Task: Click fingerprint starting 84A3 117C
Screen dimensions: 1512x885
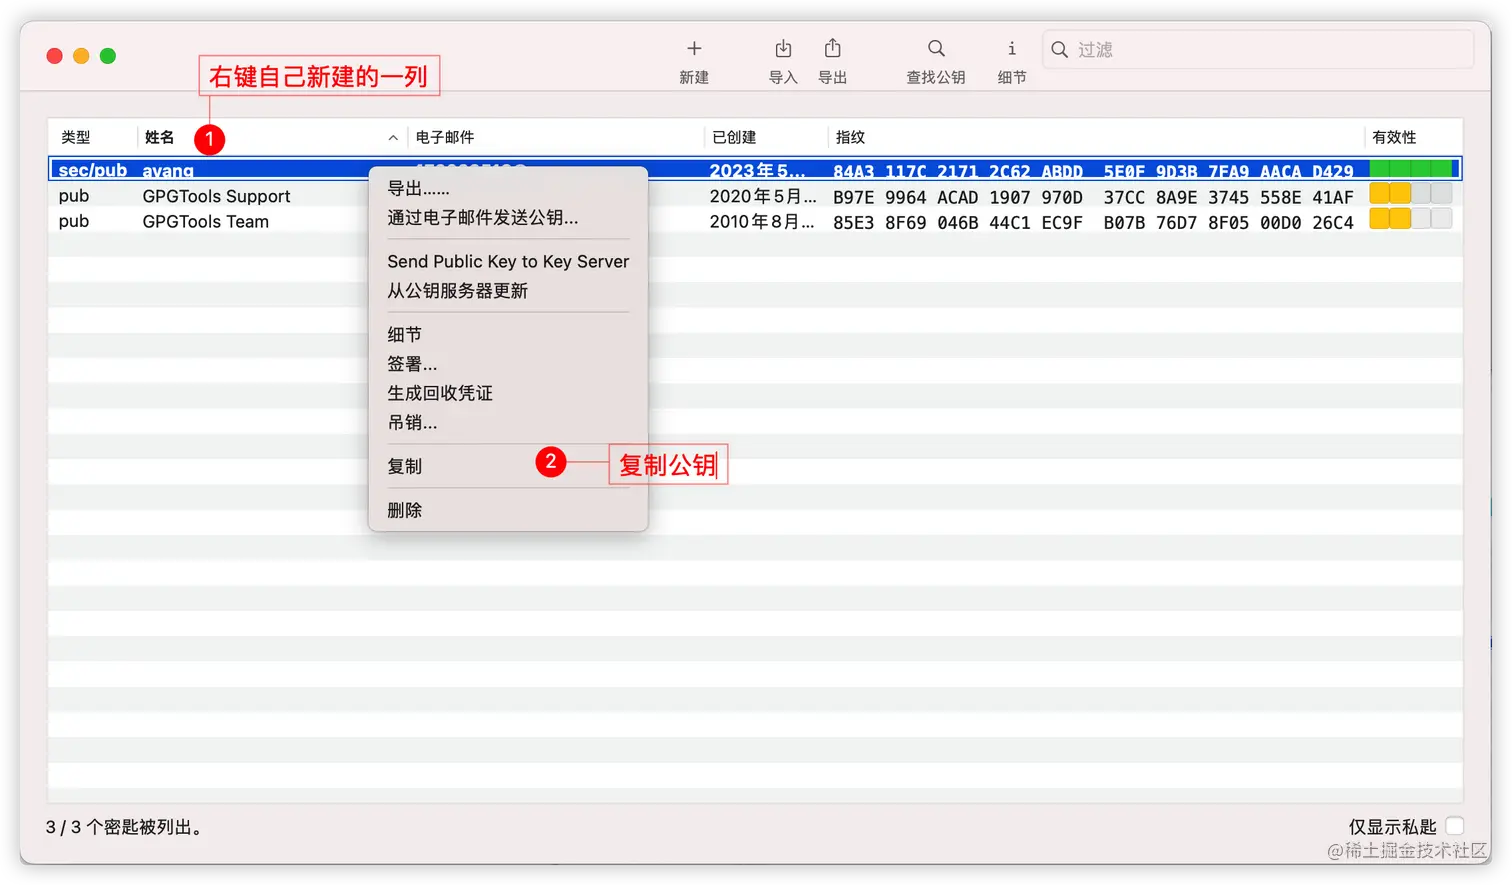Action: (1093, 171)
